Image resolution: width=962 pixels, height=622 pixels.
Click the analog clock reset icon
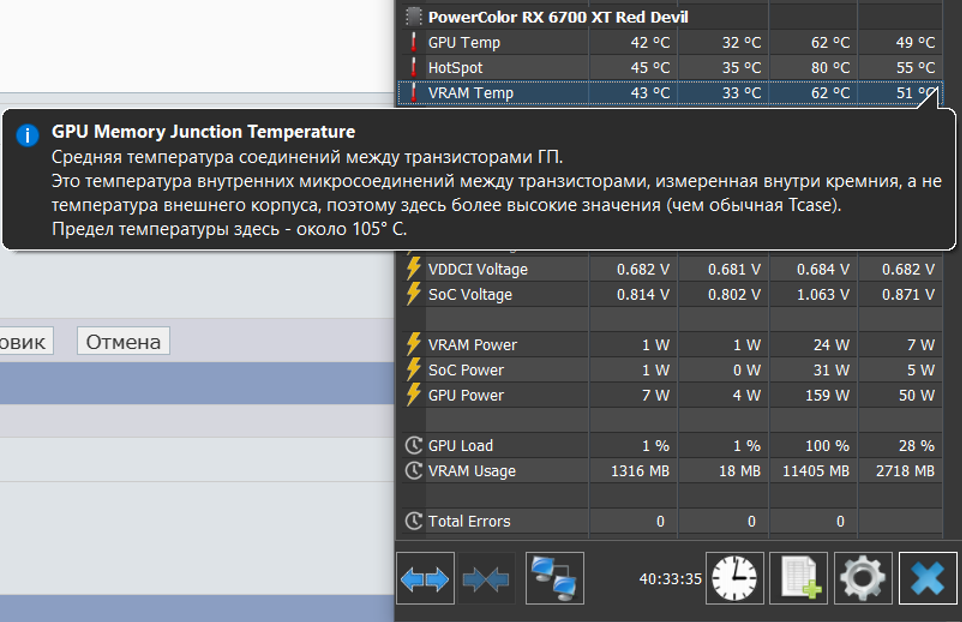point(735,578)
